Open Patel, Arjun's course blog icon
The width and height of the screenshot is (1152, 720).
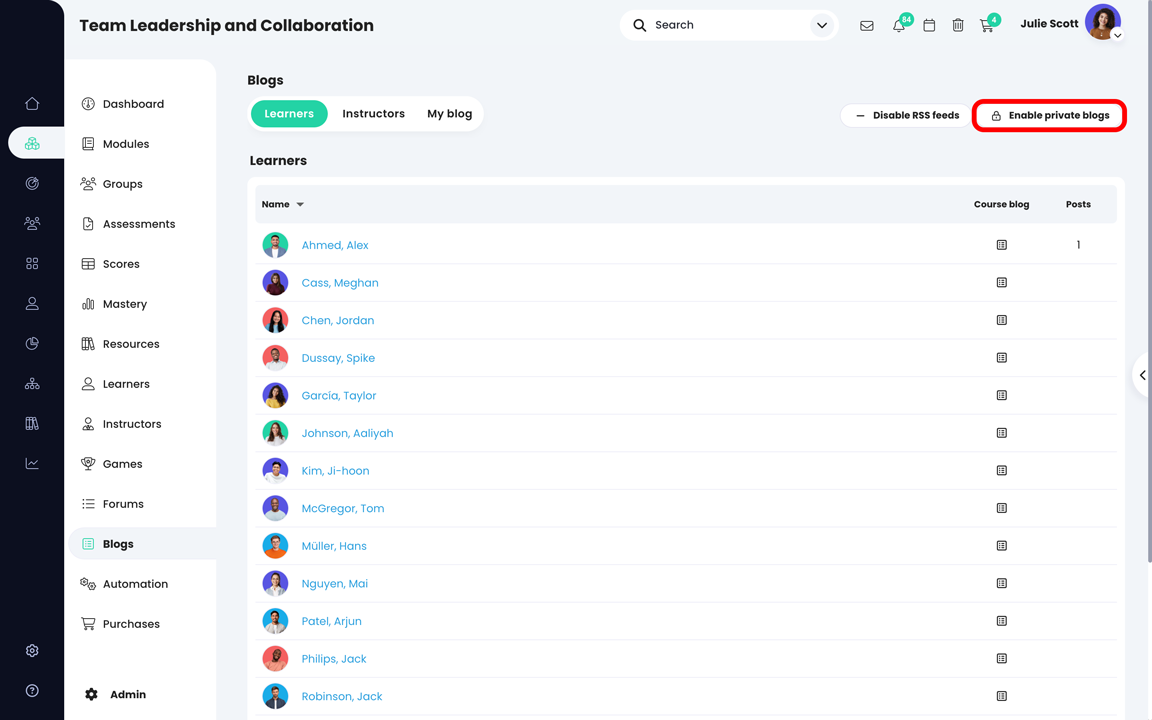(1001, 621)
